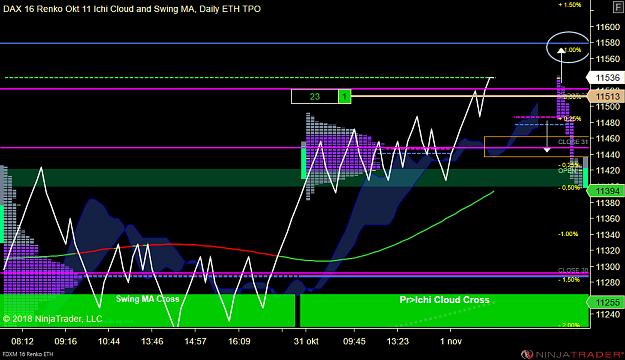The width and height of the screenshot is (625, 360).
Task: Click the OPEN level label near 11420
Action: (568, 171)
